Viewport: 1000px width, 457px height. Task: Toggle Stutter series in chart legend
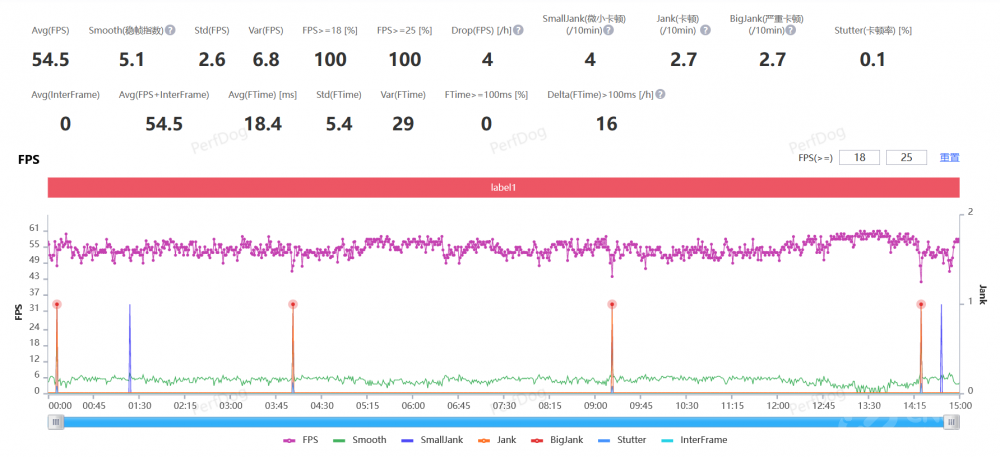[622, 440]
